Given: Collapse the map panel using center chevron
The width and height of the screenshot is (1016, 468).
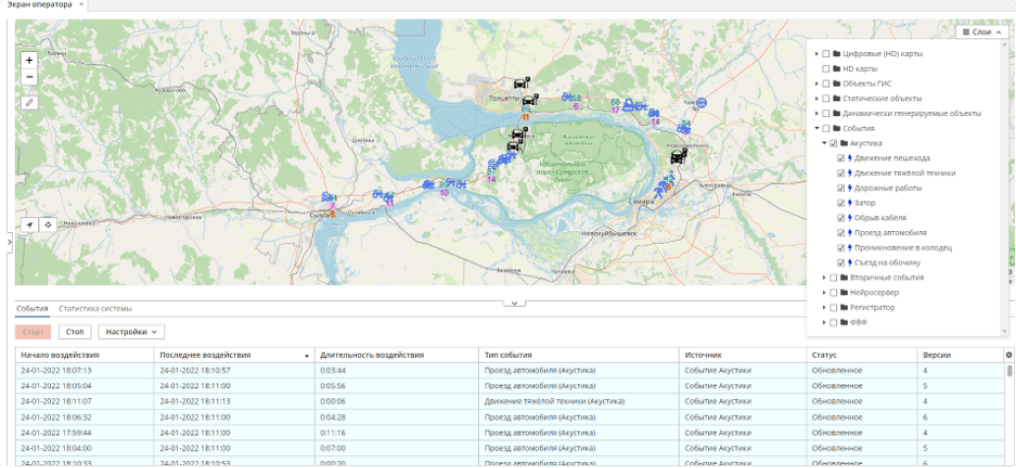Looking at the screenshot, I should (x=514, y=303).
